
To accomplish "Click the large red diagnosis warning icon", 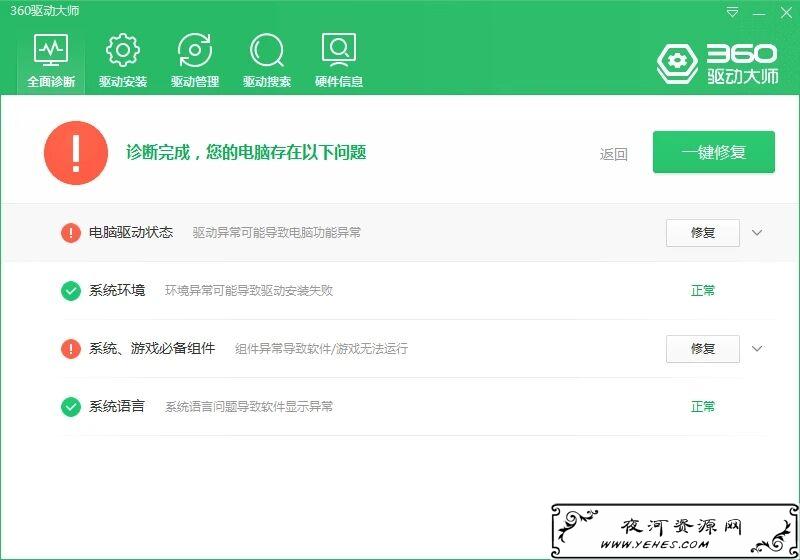I will [76, 152].
